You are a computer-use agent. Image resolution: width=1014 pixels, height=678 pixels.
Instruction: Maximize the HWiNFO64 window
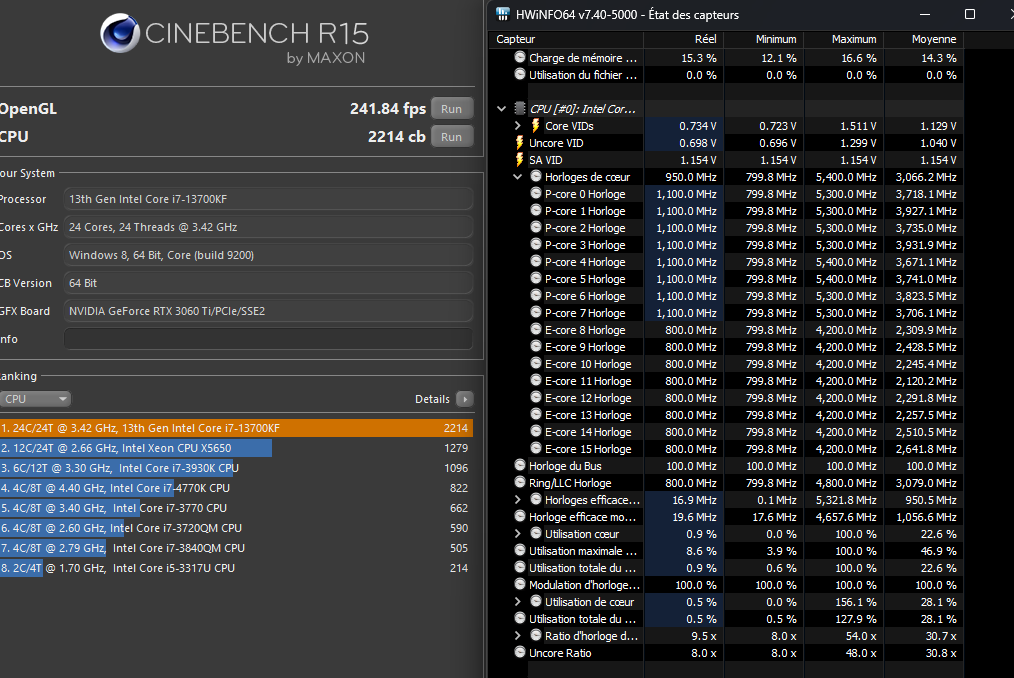coord(969,14)
